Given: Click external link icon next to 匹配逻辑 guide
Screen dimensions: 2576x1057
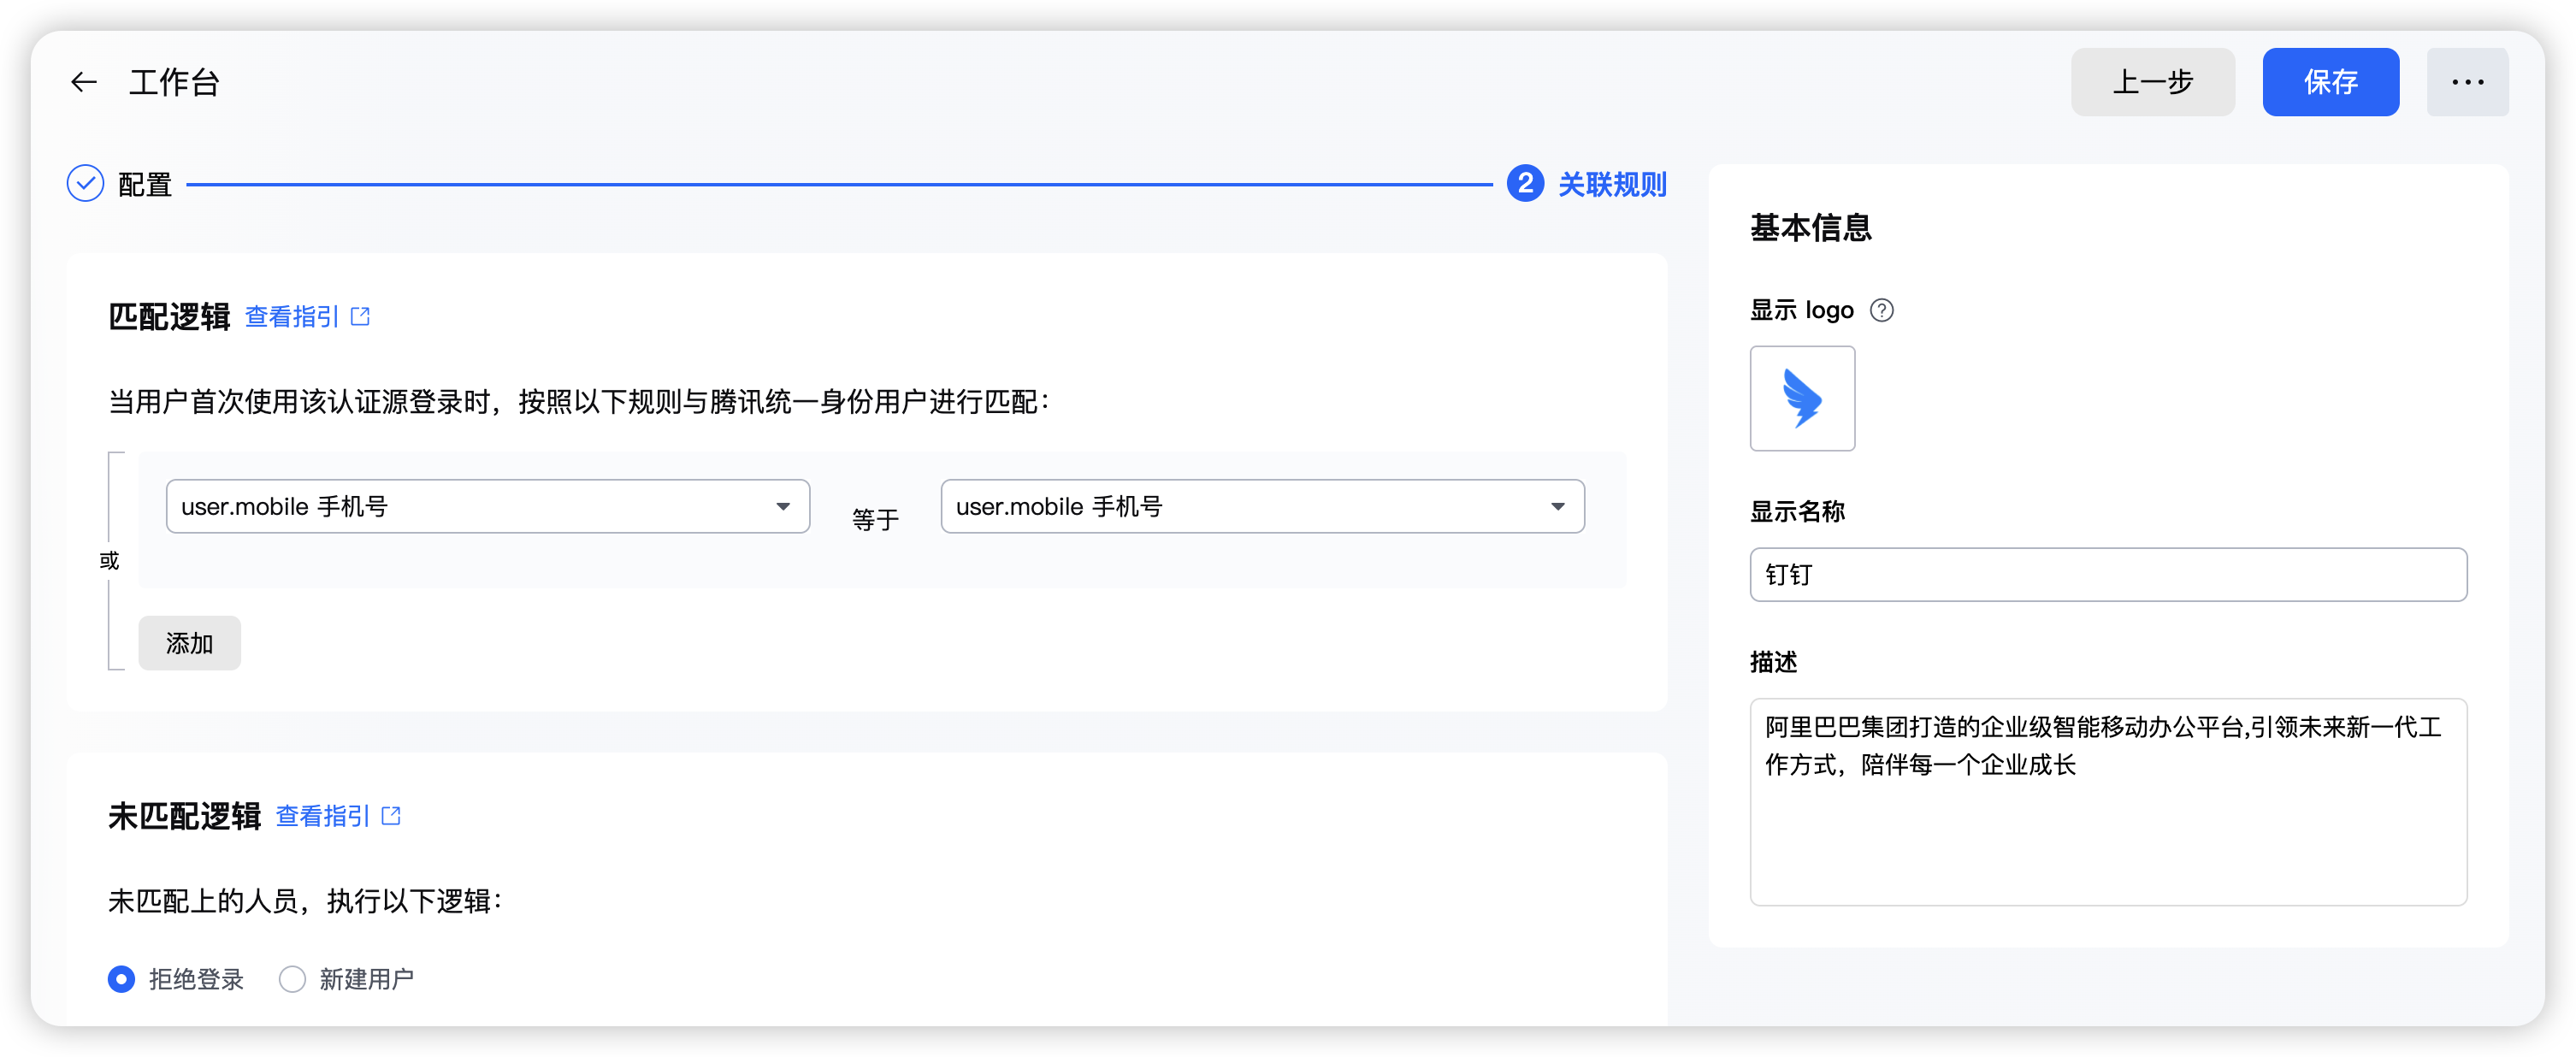Looking at the screenshot, I should tap(361, 317).
